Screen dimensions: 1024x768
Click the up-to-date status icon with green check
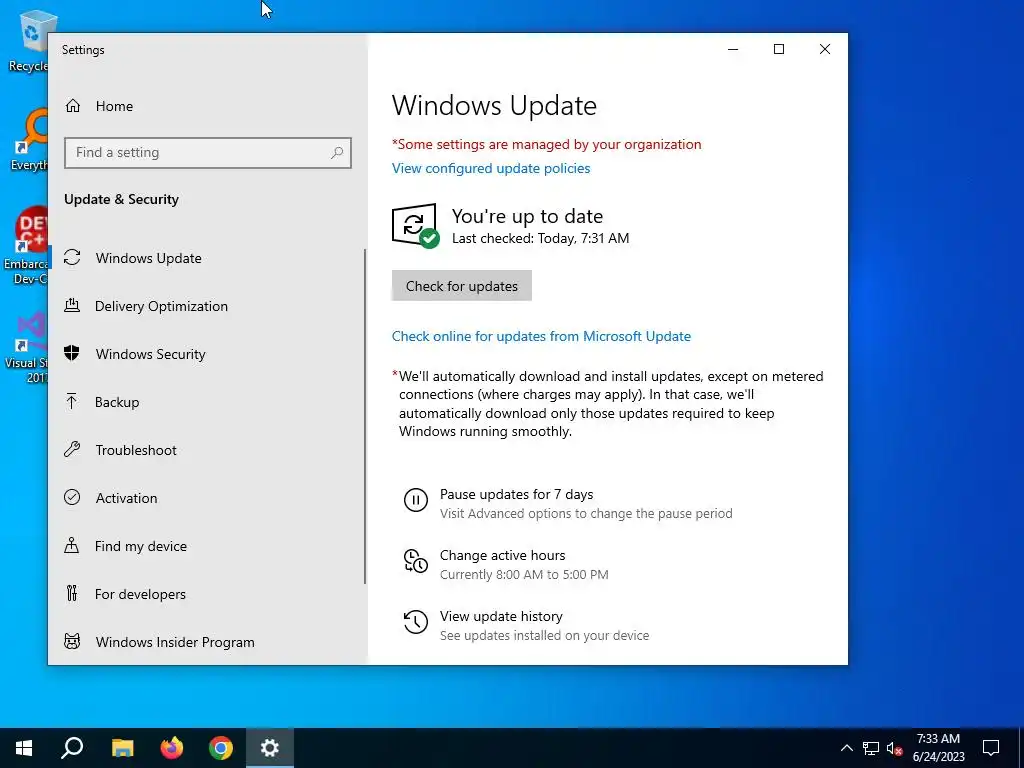(x=415, y=226)
